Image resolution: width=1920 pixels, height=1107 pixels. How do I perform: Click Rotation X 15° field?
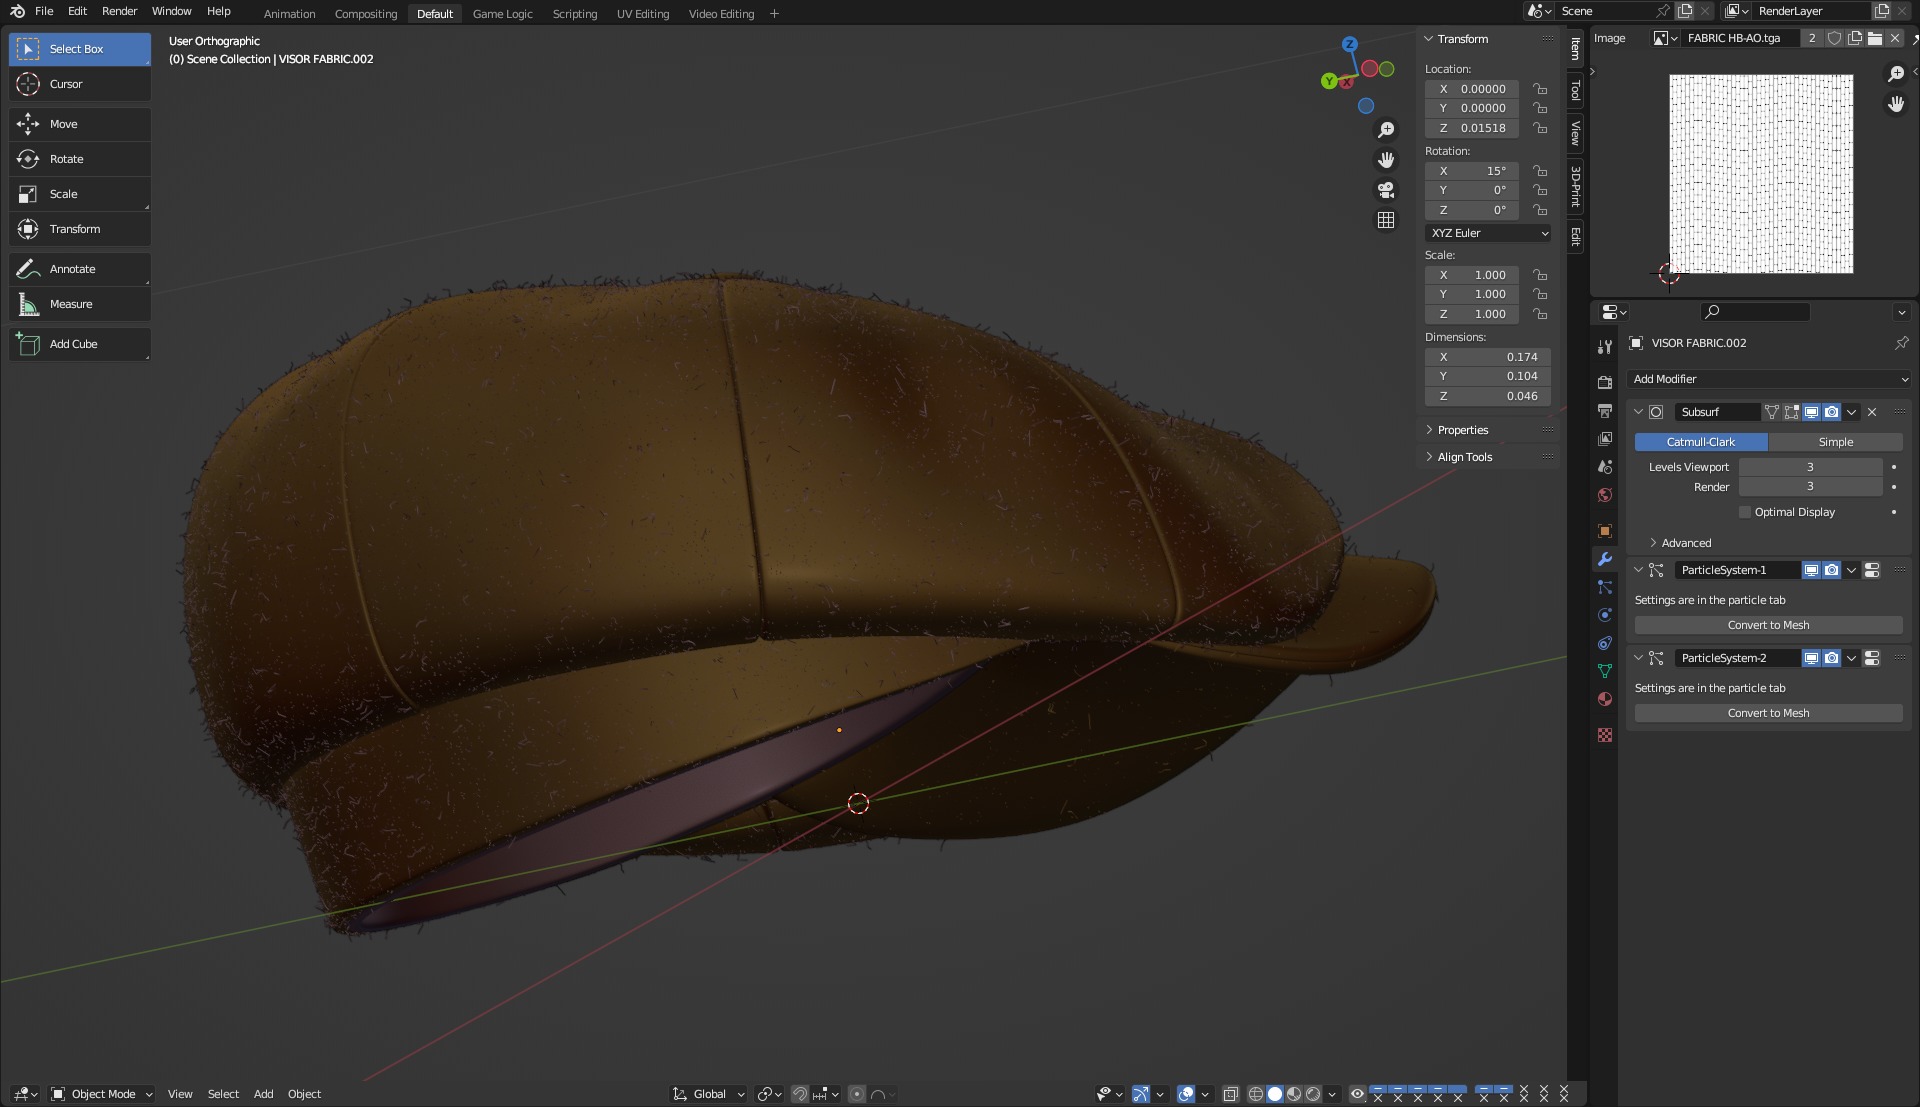pos(1472,171)
